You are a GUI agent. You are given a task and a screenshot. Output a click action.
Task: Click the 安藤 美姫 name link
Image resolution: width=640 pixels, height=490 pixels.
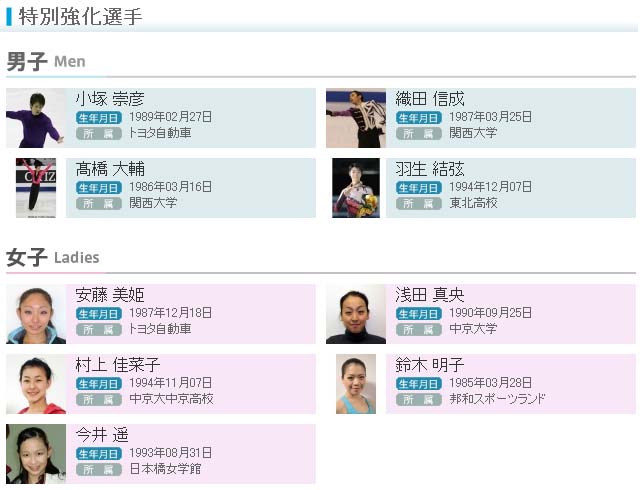click(x=110, y=295)
